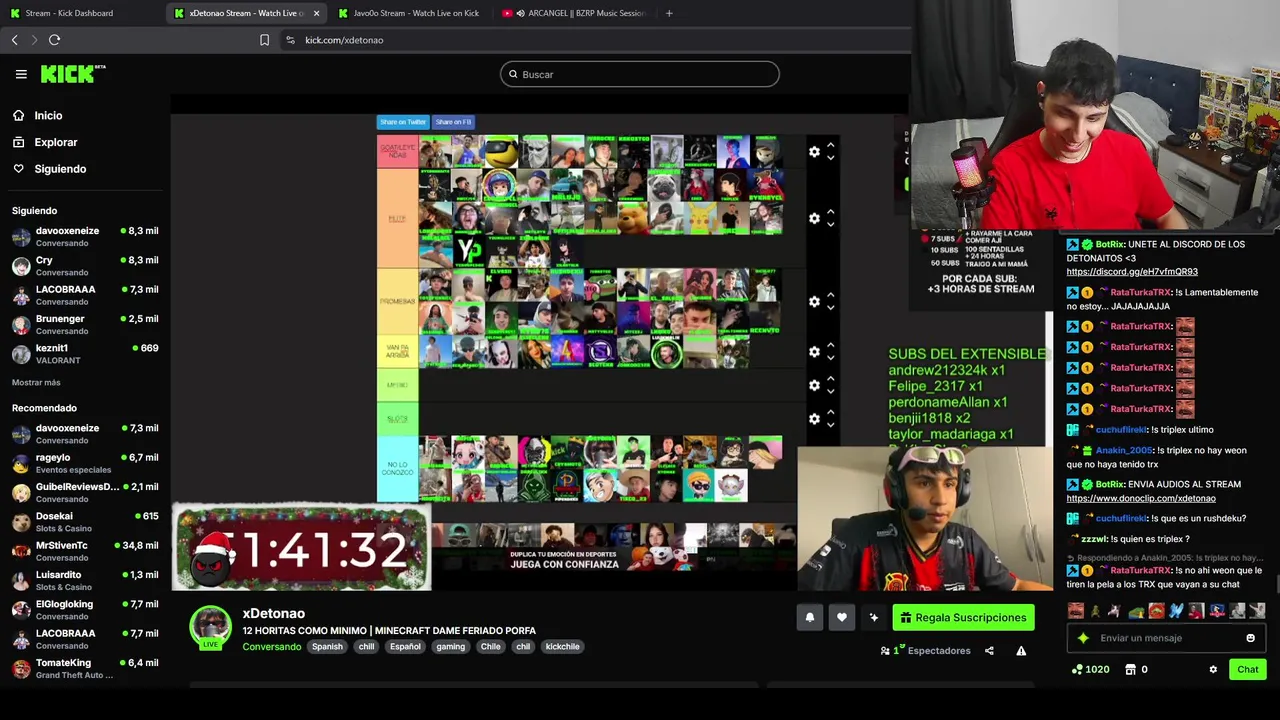Select the gaming tag
Screen dimensions: 1280x720
click(450, 647)
